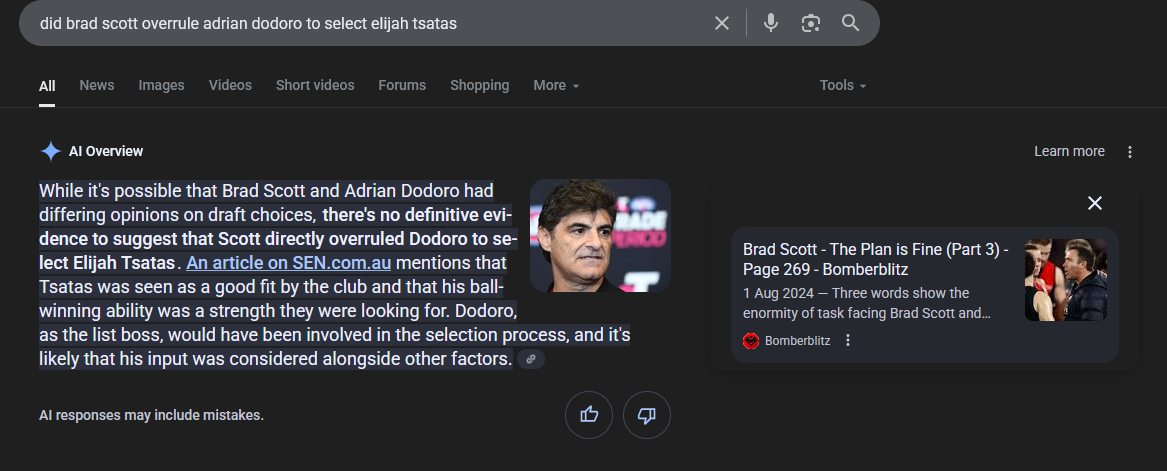This screenshot has height=471, width=1167.
Task: Expand the More dropdown
Action: (556, 86)
